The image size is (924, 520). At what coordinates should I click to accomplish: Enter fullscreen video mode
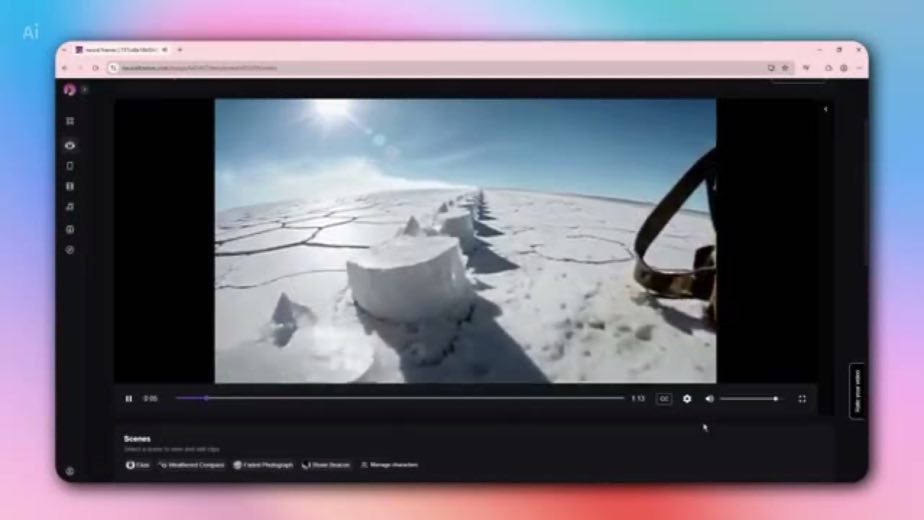pos(802,399)
